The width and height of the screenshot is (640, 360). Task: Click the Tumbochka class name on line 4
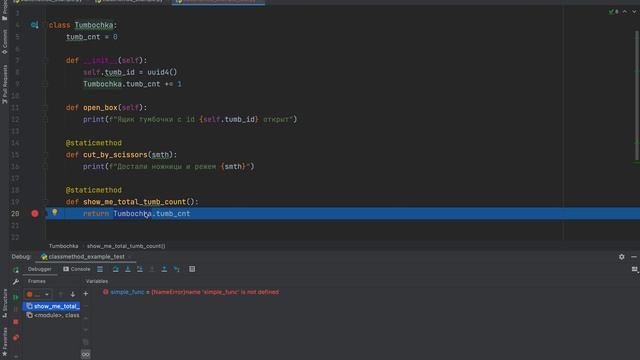(x=93, y=25)
